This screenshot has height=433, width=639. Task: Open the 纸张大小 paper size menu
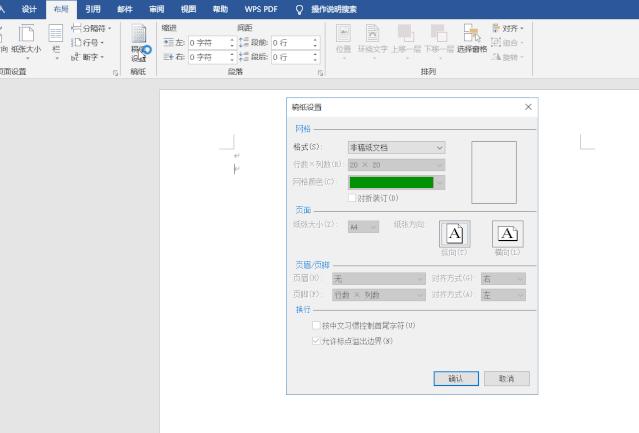point(26,40)
